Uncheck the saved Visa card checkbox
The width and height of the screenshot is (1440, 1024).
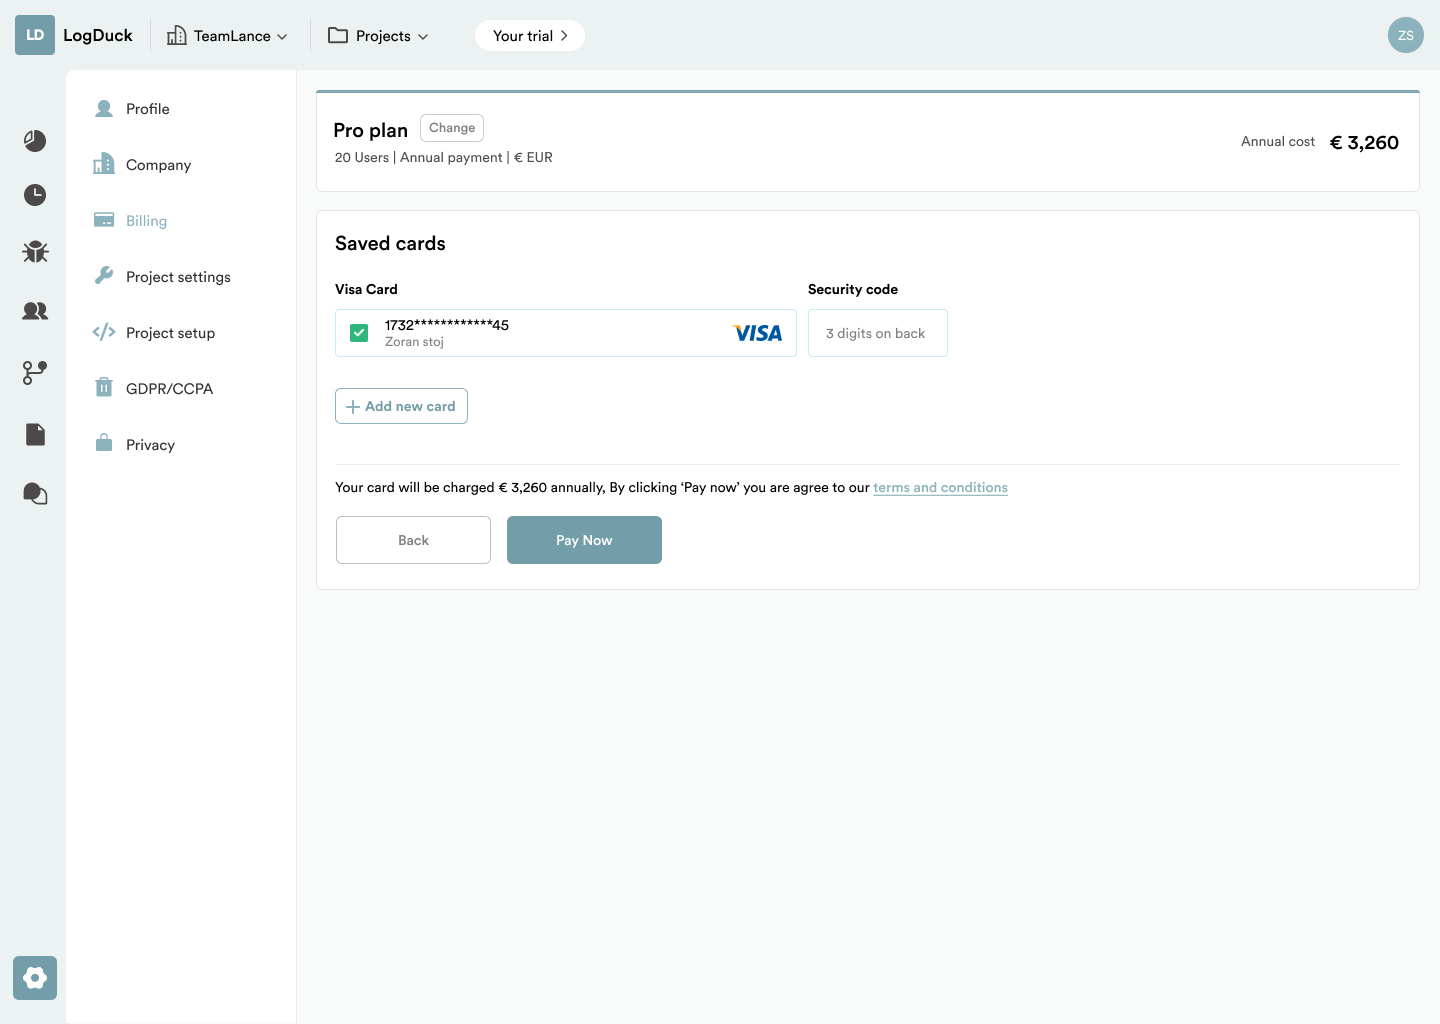(359, 333)
